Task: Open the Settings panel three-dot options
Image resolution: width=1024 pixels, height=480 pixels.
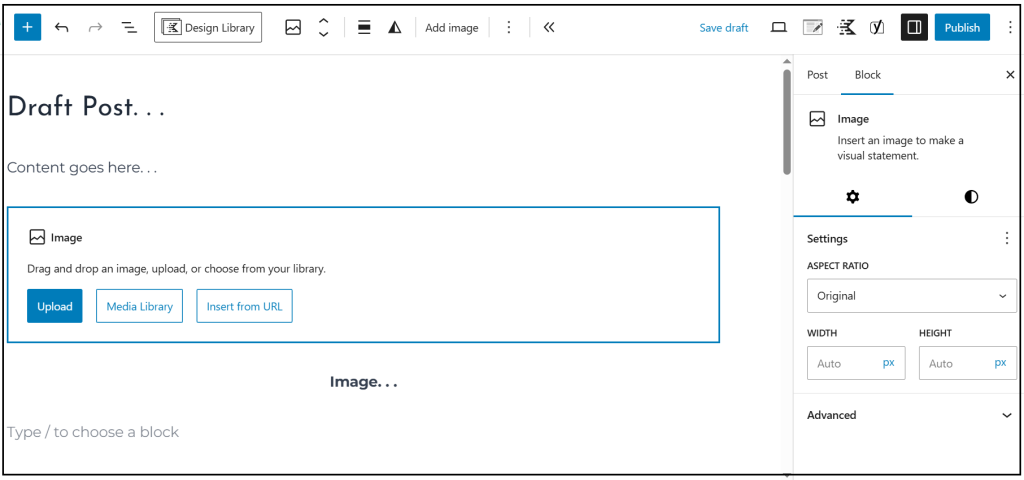Action: (1006, 239)
